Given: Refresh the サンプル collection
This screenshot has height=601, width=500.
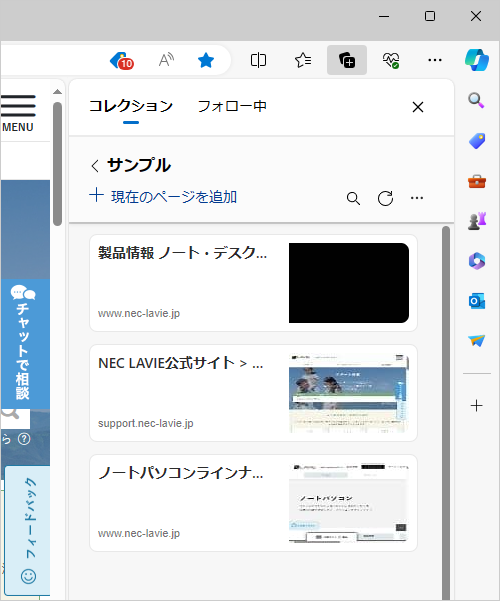Looking at the screenshot, I should point(385,199).
